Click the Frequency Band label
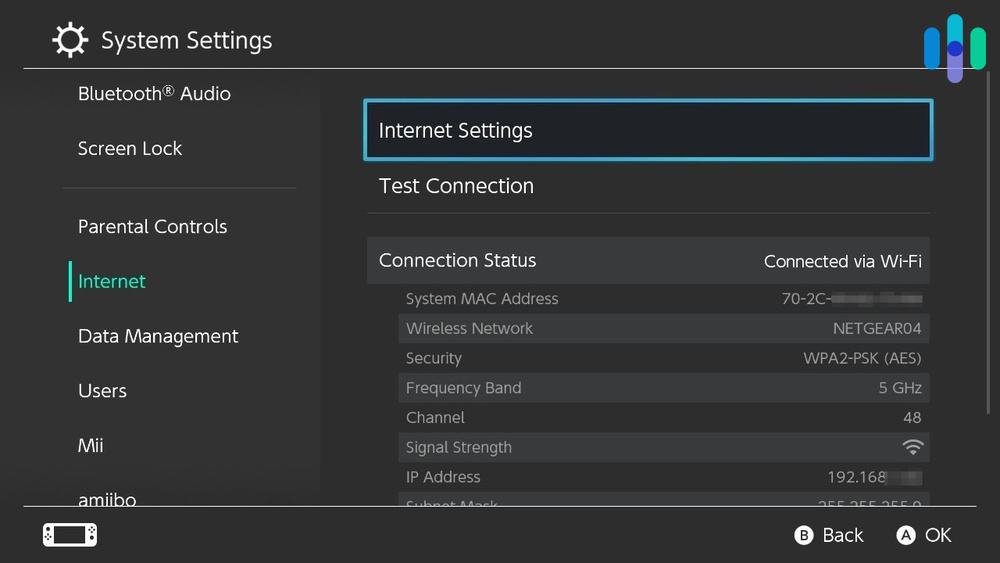Screen dimensions: 1000x563 [x=463, y=388]
